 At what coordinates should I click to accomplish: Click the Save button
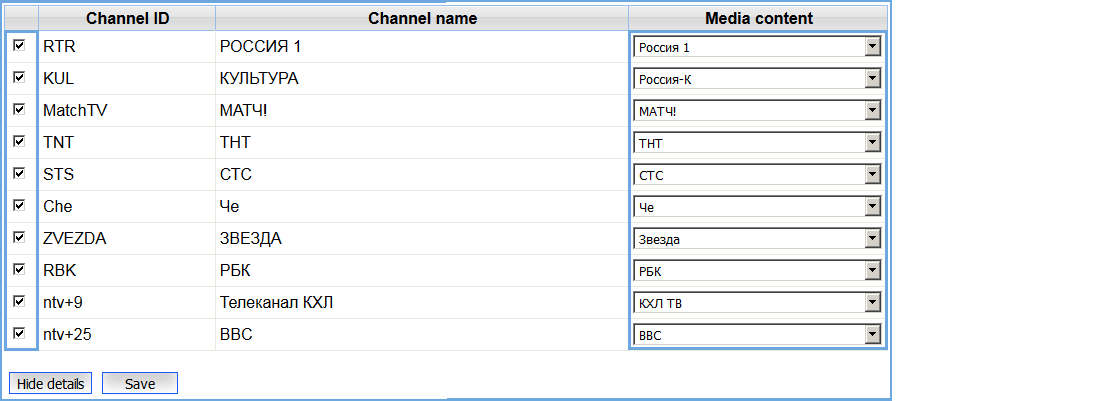coord(140,383)
